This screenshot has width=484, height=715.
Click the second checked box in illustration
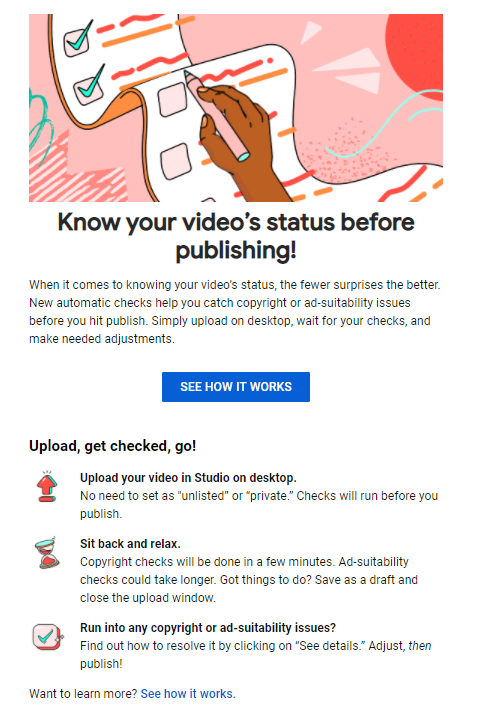coord(89,86)
